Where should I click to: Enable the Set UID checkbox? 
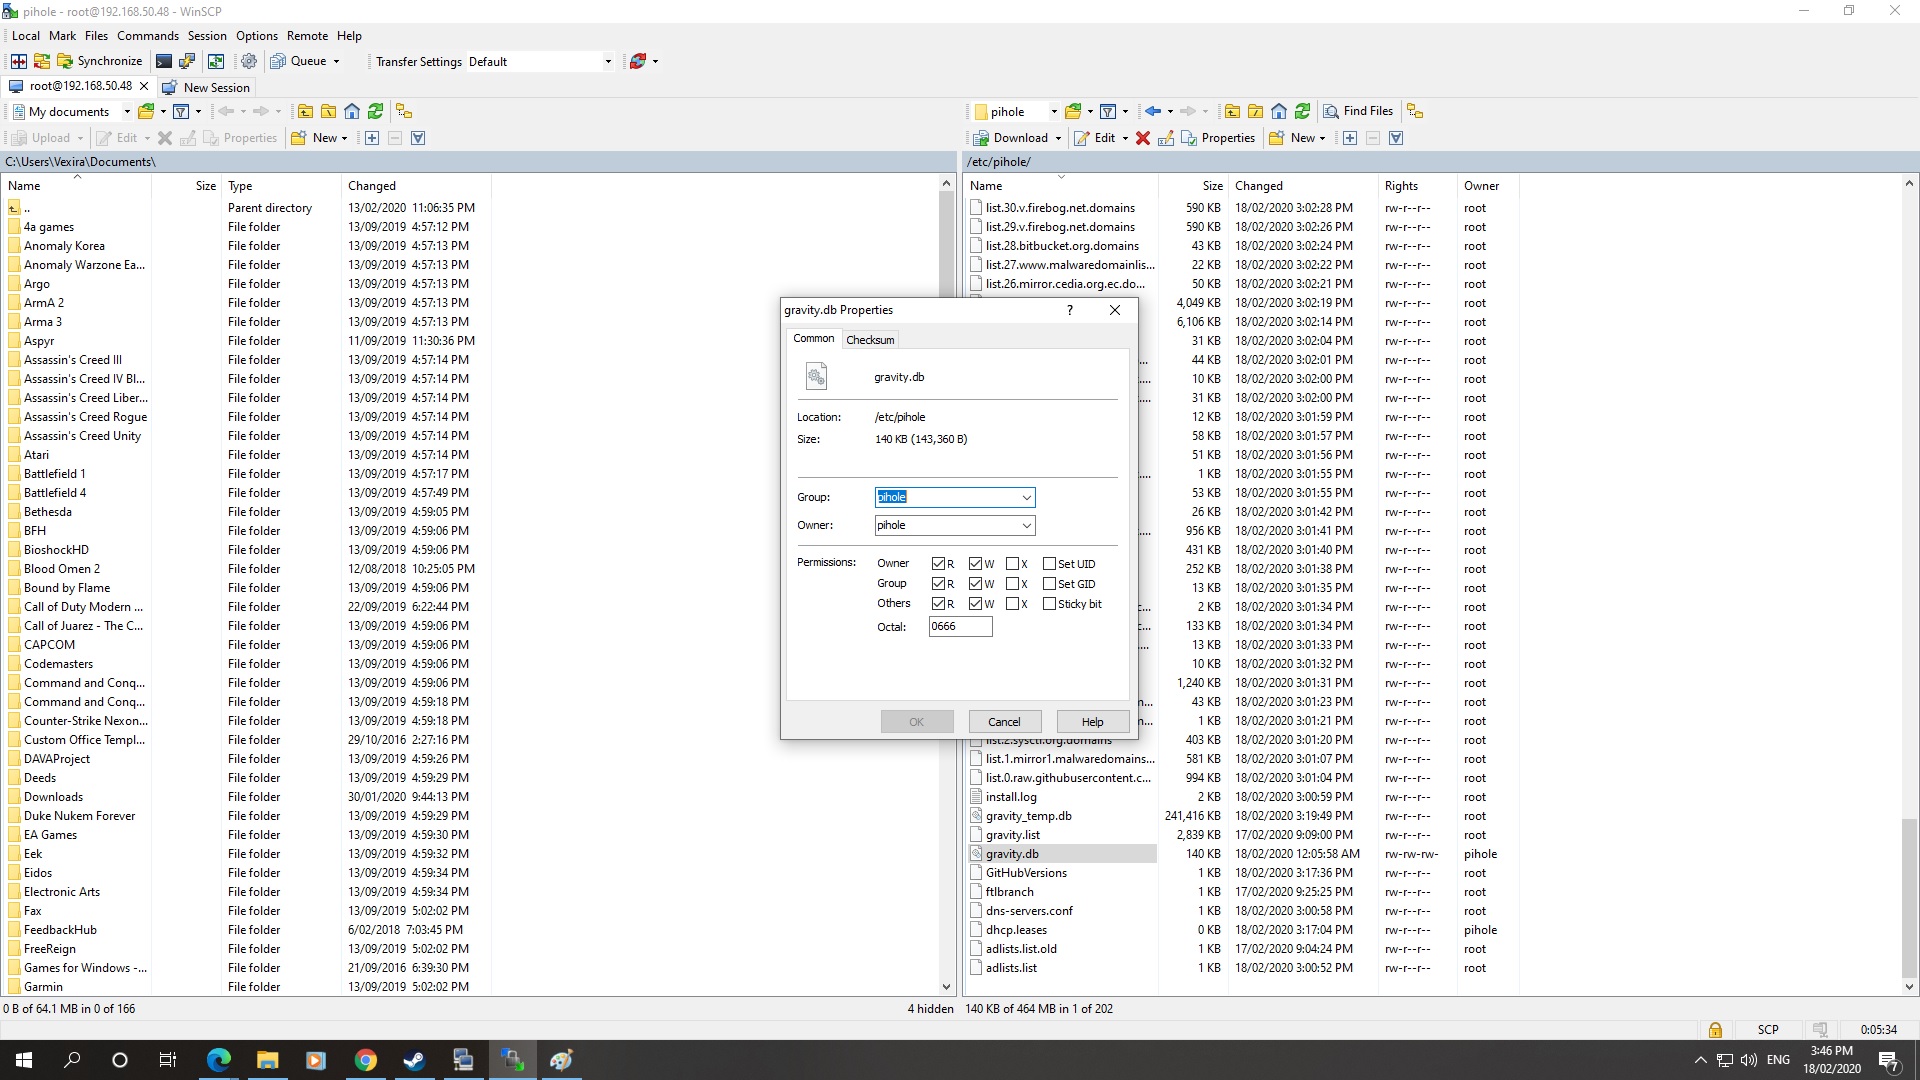(1049, 564)
